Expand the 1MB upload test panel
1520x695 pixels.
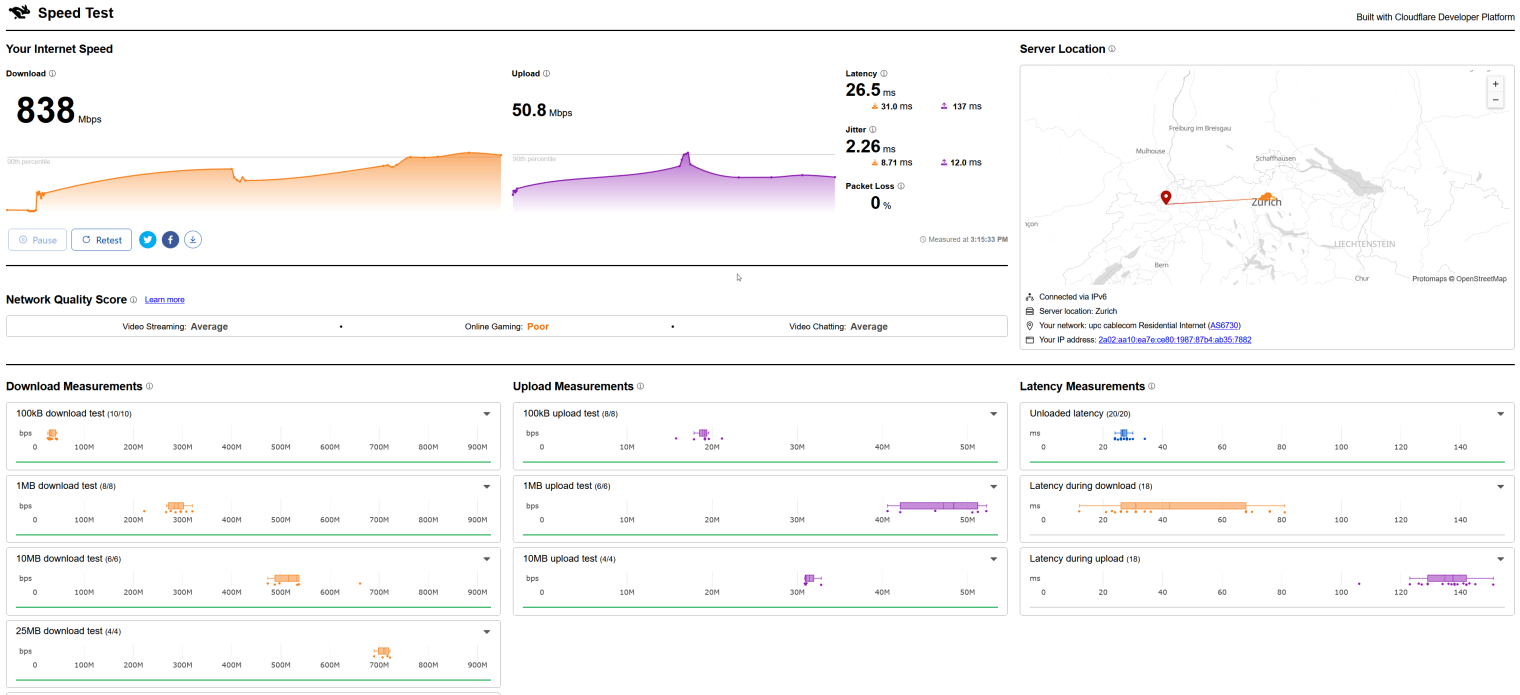994,487
